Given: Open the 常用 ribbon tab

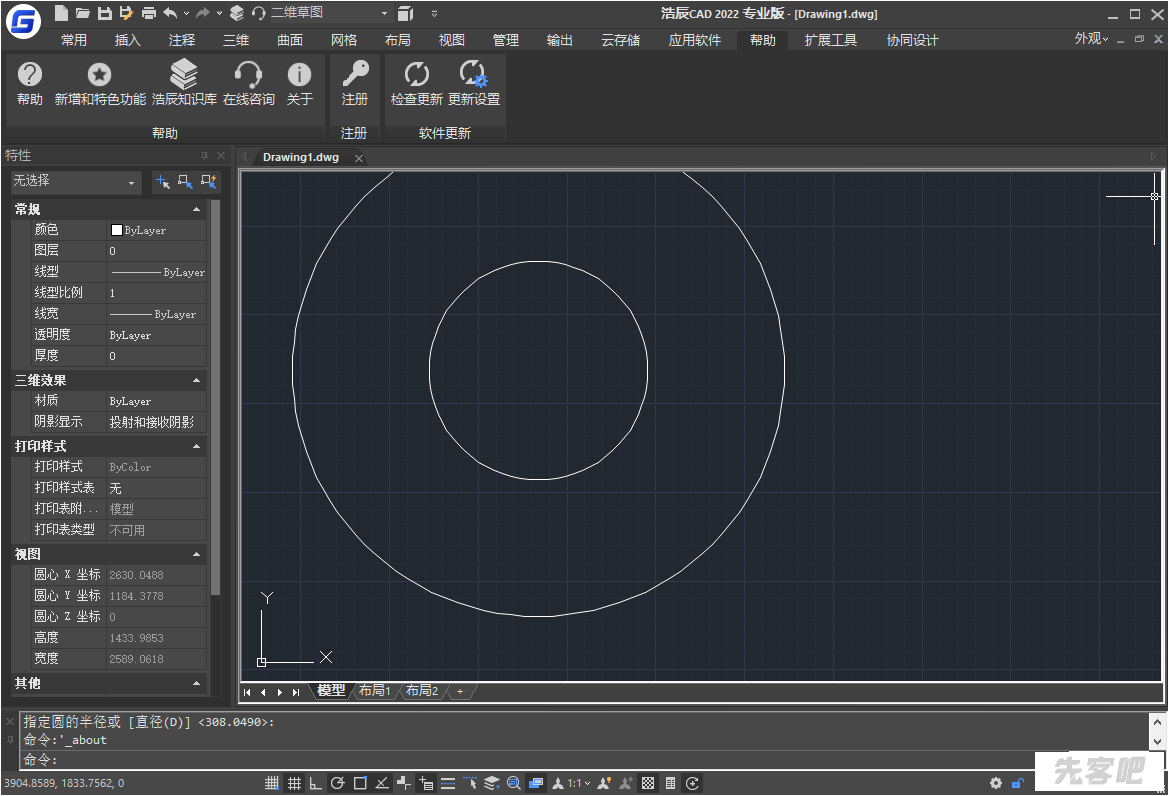Looking at the screenshot, I should pyautogui.click(x=74, y=40).
